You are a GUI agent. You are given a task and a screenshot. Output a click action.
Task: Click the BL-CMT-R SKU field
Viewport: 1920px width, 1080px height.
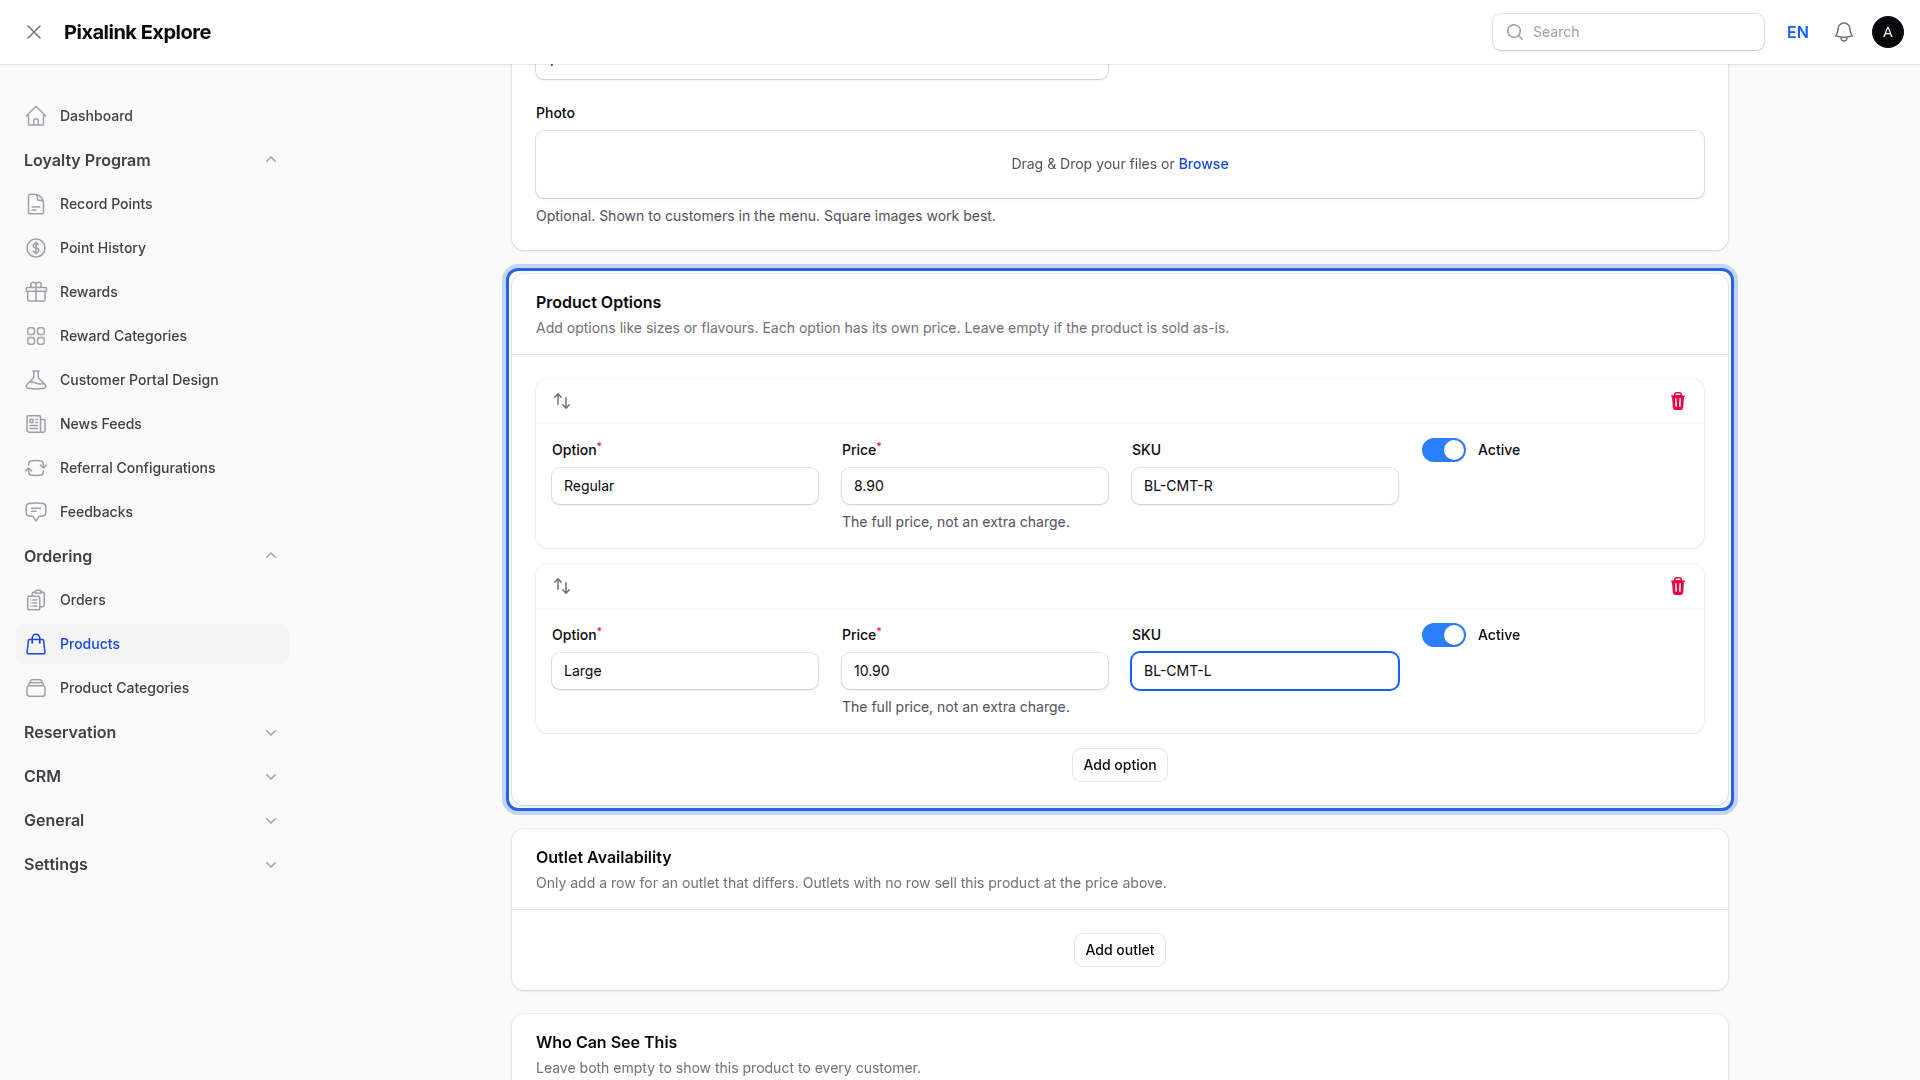tap(1265, 486)
